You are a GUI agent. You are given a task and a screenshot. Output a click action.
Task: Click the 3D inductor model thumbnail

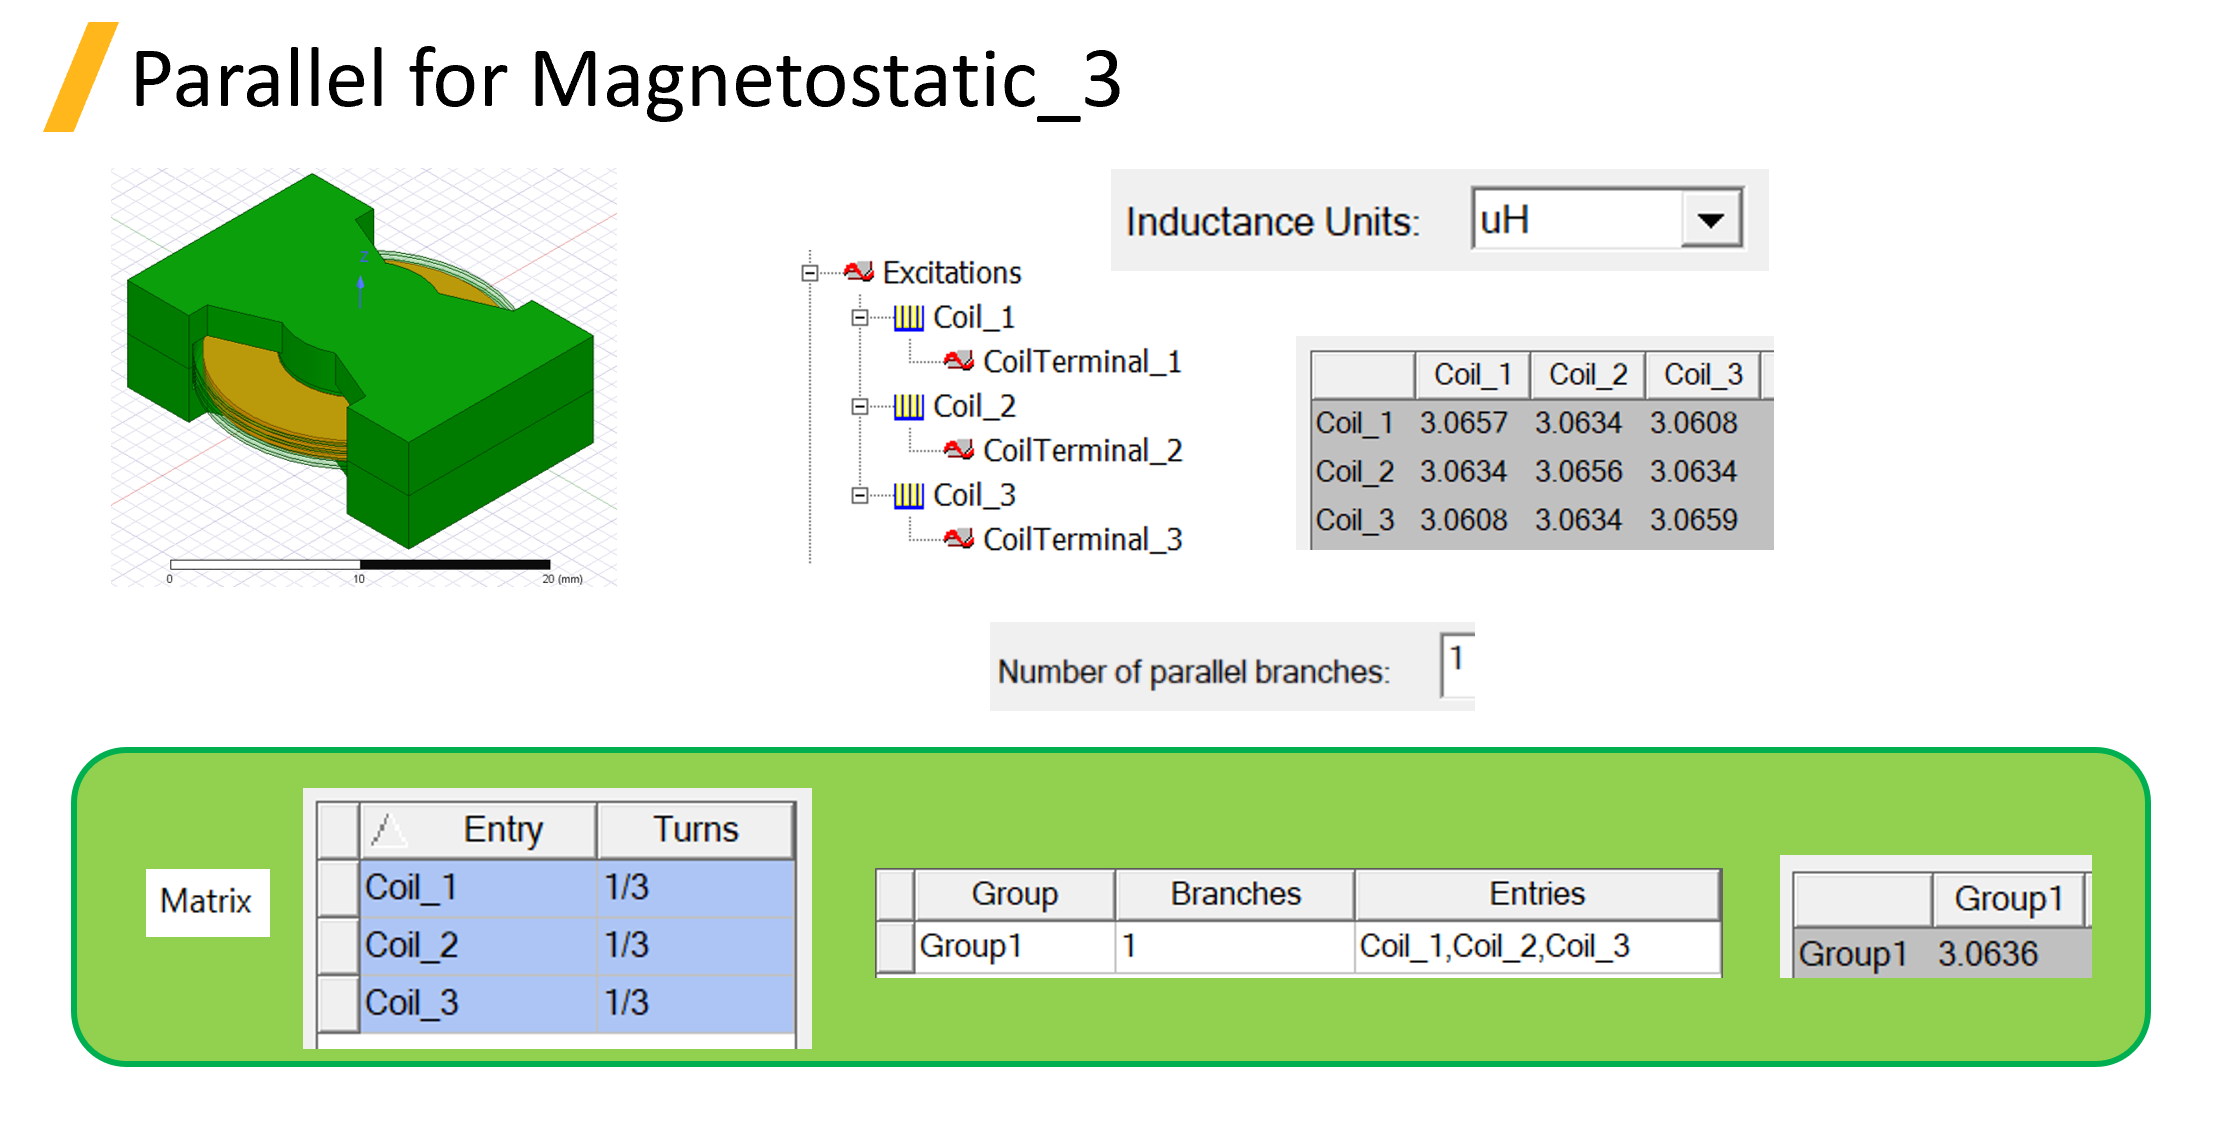[363, 377]
